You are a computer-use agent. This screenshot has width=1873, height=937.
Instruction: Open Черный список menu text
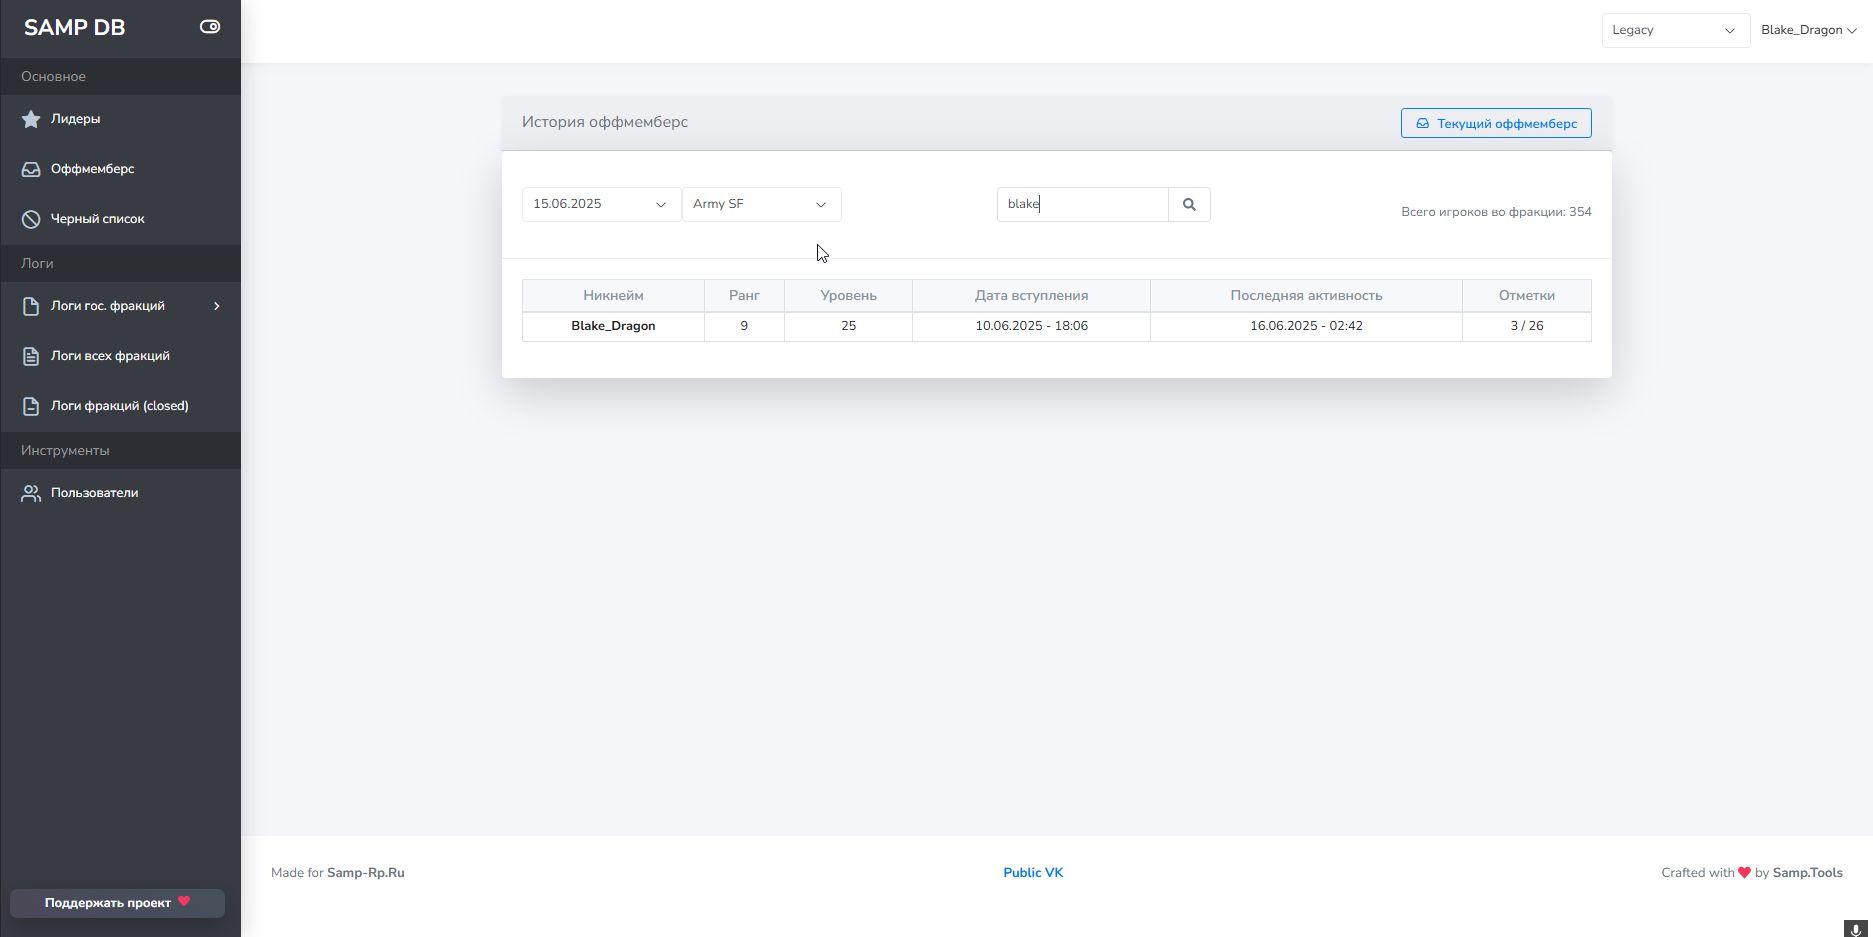97,219
